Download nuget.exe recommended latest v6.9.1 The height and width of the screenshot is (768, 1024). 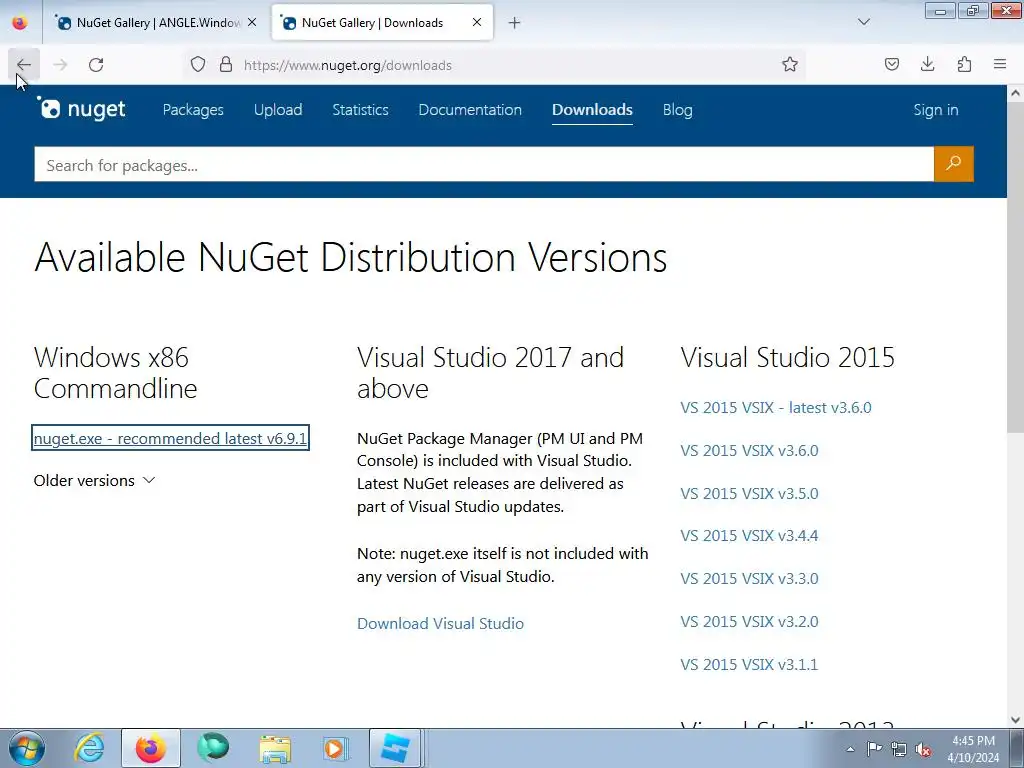(170, 438)
